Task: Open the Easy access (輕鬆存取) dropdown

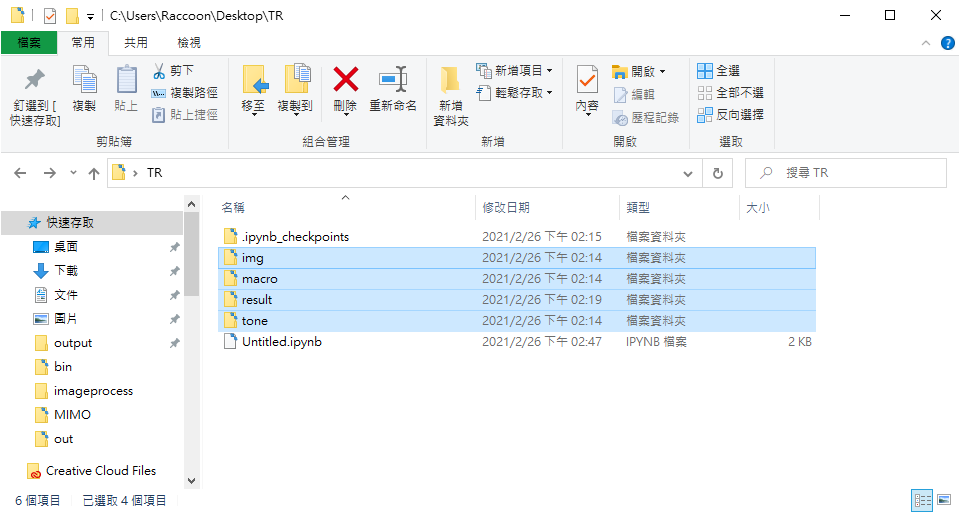Action: (x=514, y=92)
